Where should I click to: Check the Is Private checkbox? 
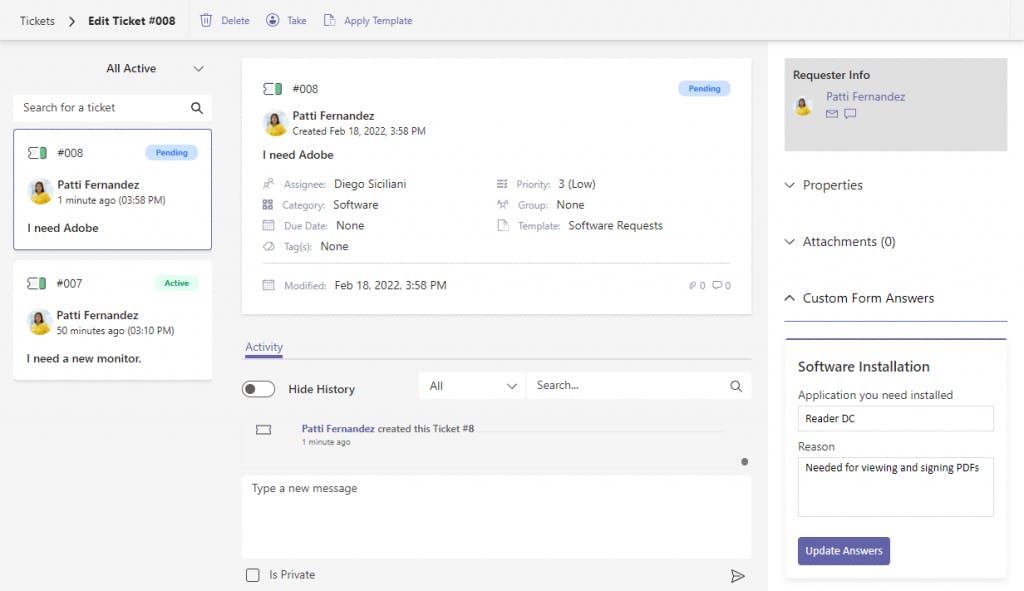253,575
